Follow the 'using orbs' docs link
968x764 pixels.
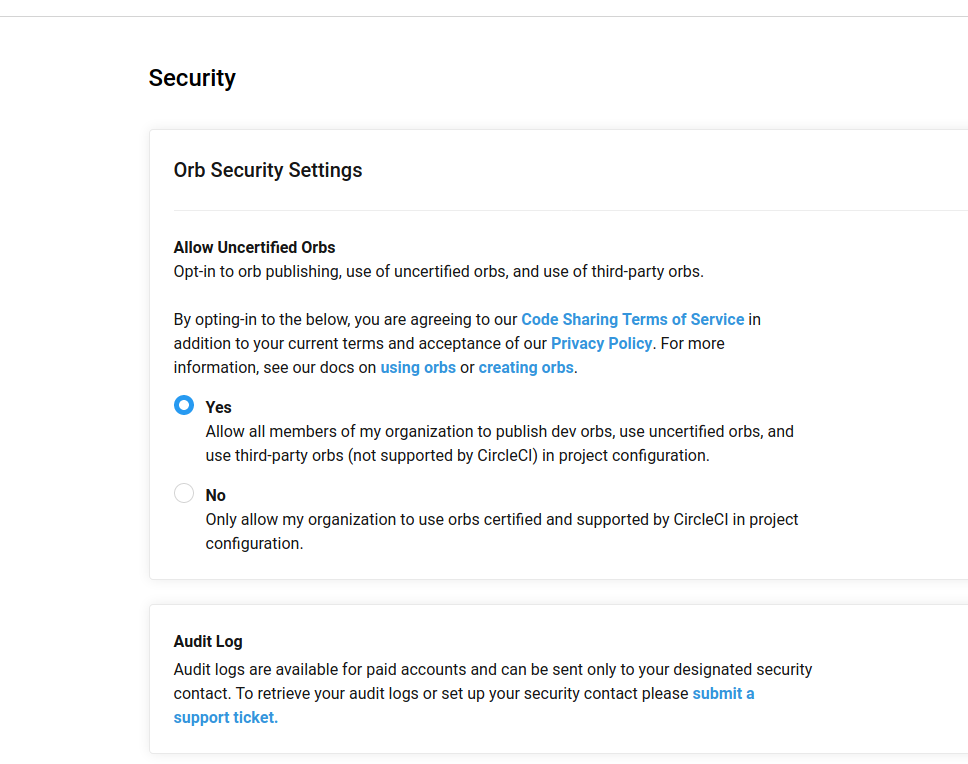(418, 368)
